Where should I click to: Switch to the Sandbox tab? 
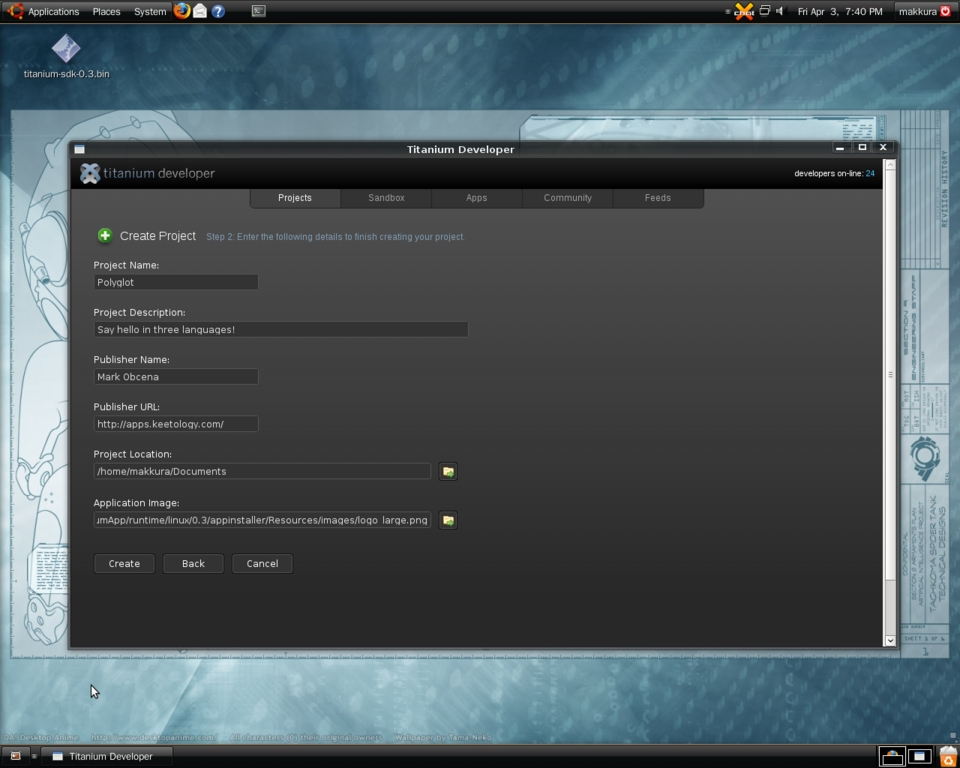386,198
